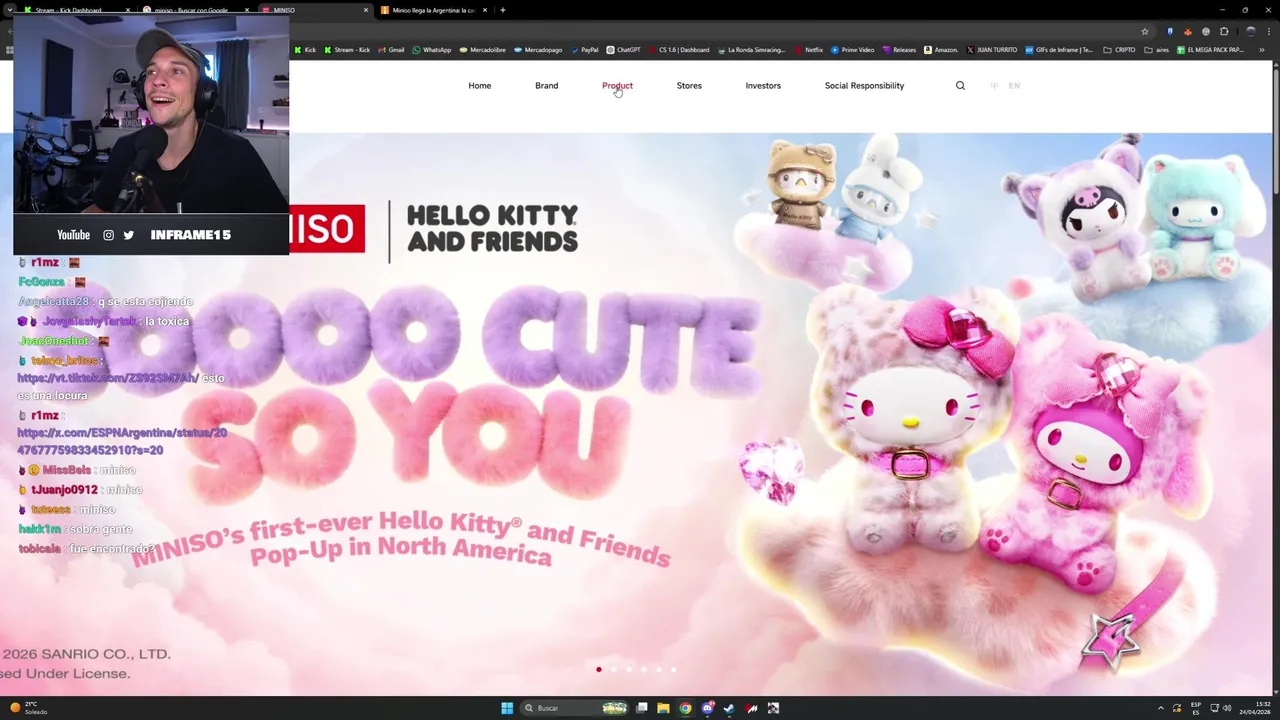Expand the bookmarks overflow chevron
This screenshot has width=1280, height=720.
1260,50
